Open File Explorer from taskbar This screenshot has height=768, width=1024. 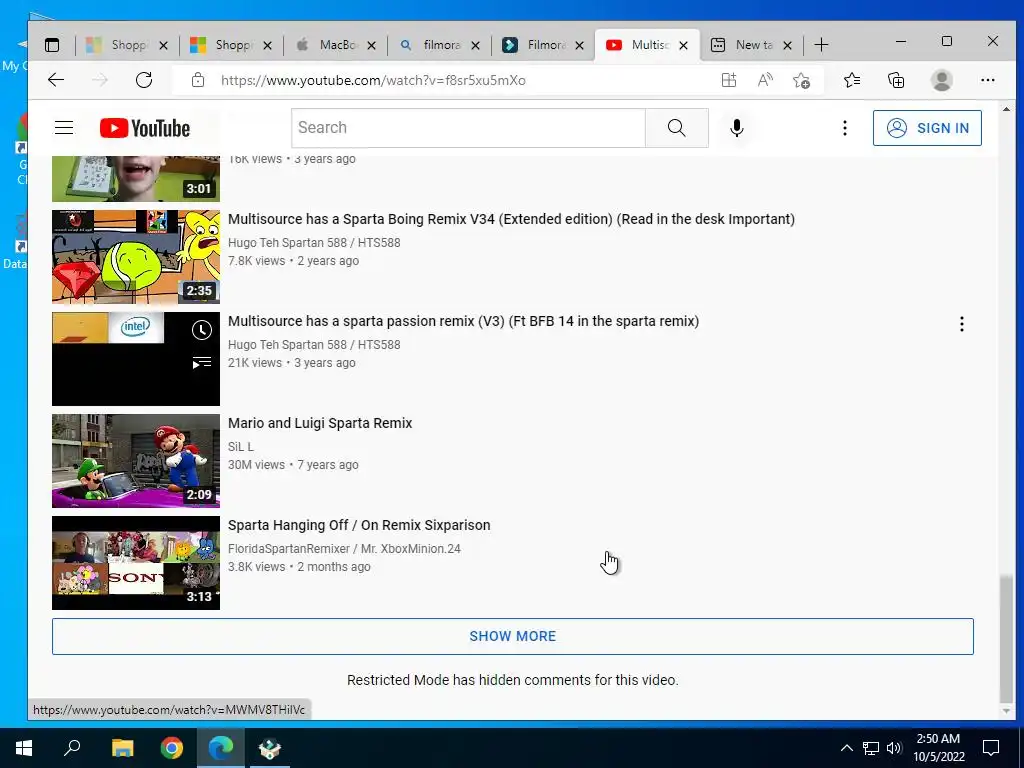click(x=122, y=748)
